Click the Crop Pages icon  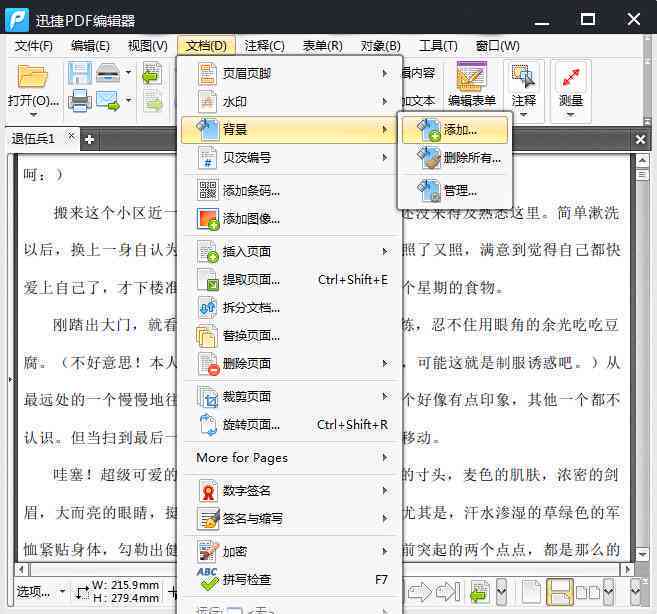coord(208,396)
